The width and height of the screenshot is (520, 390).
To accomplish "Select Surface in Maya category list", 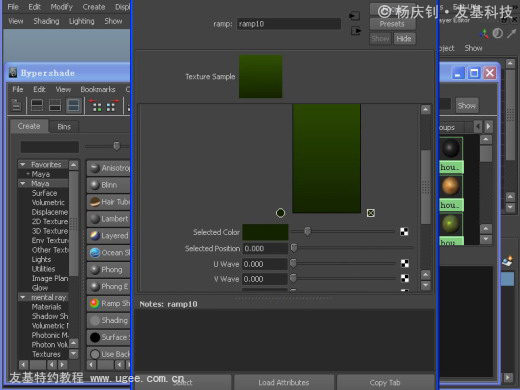I will pyautogui.click(x=44, y=193).
